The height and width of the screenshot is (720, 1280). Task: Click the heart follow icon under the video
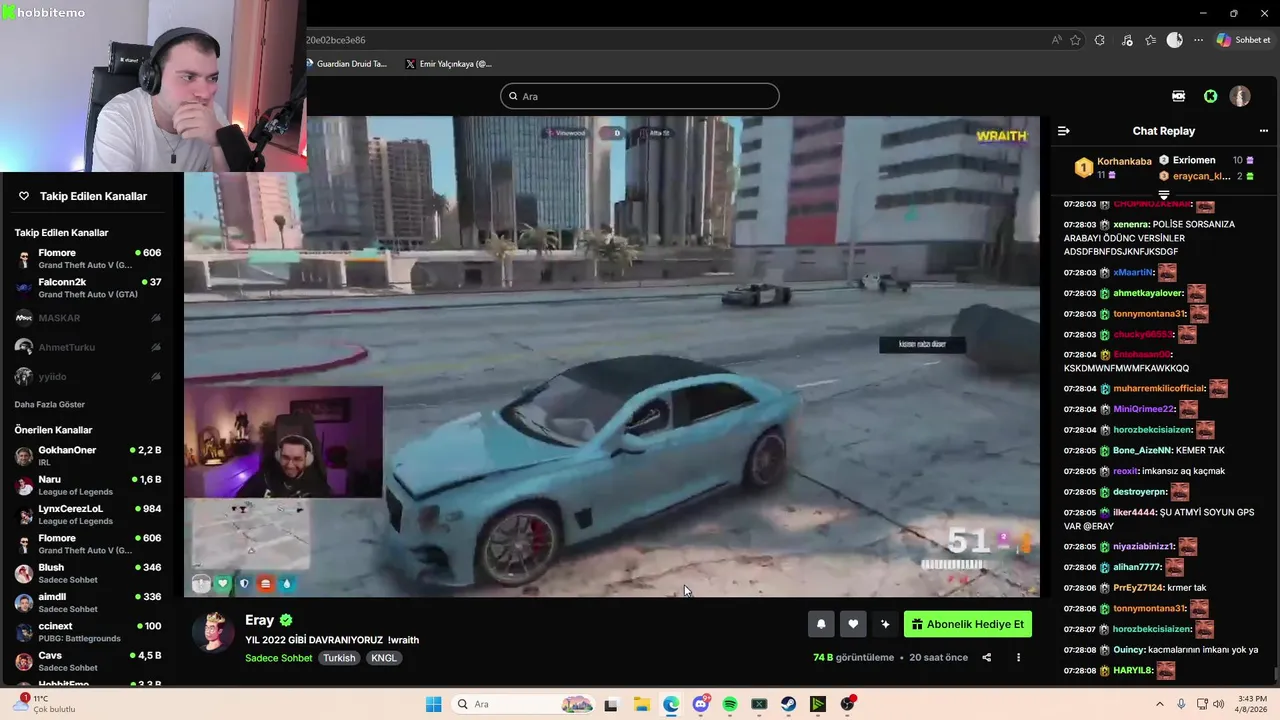[x=853, y=624]
